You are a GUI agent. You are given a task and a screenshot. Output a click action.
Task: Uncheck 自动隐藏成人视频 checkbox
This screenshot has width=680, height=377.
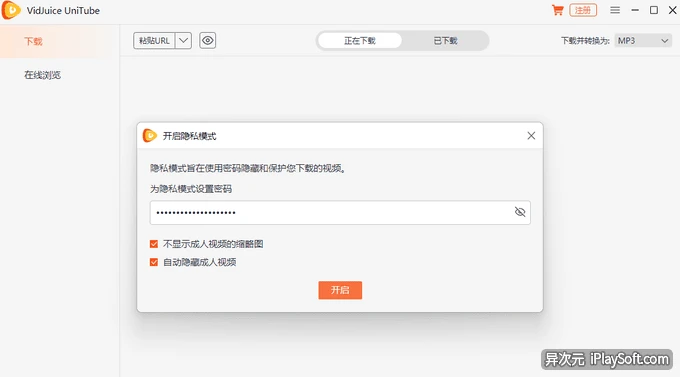(x=154, y=262)
